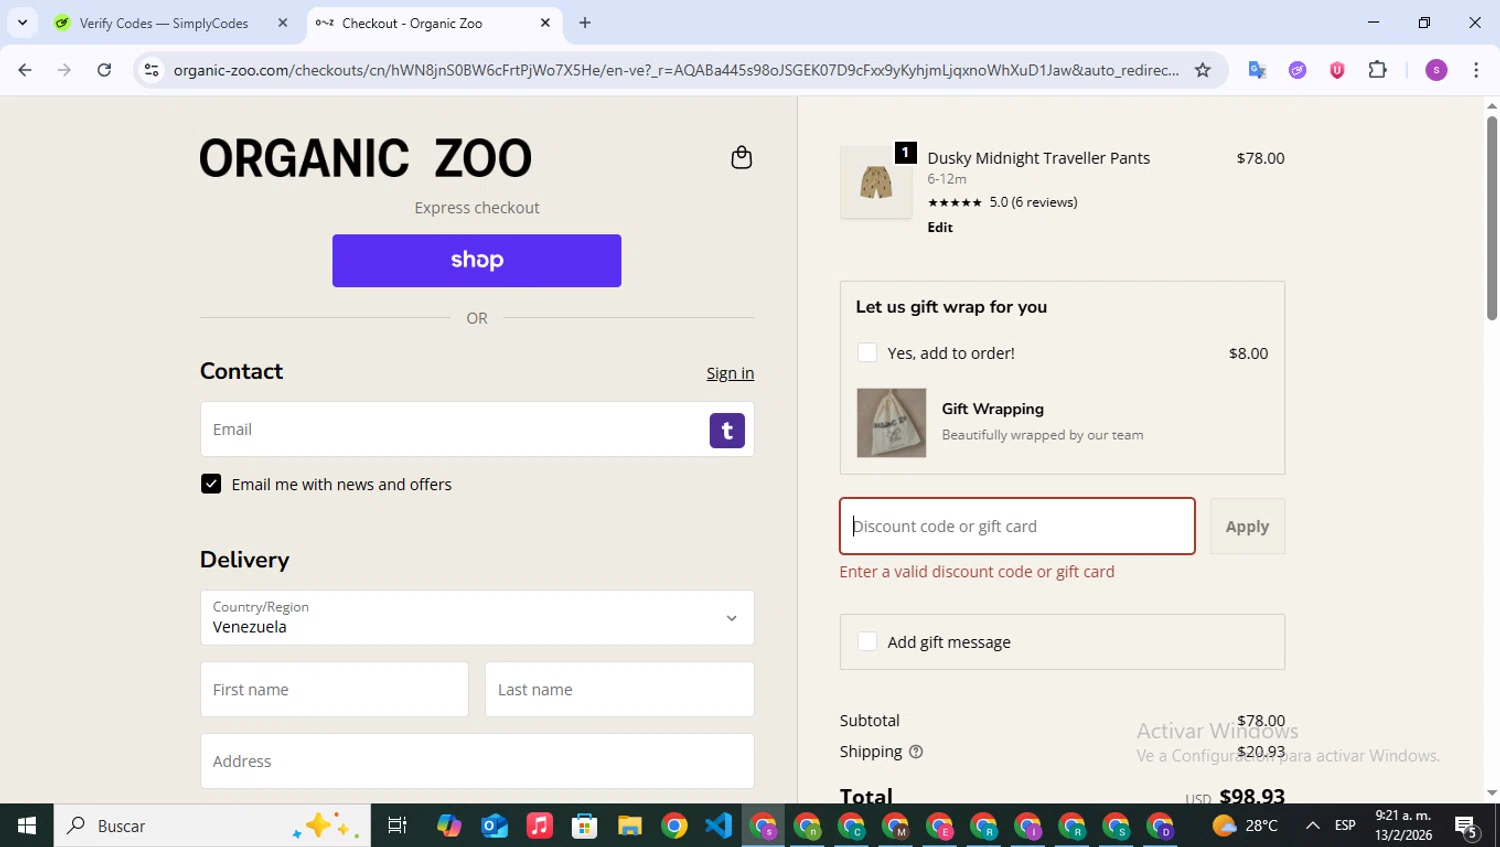Open the Chrome profile avatar S
1500x847 pixels.
pyautogui.click(x=1436, y=70)
